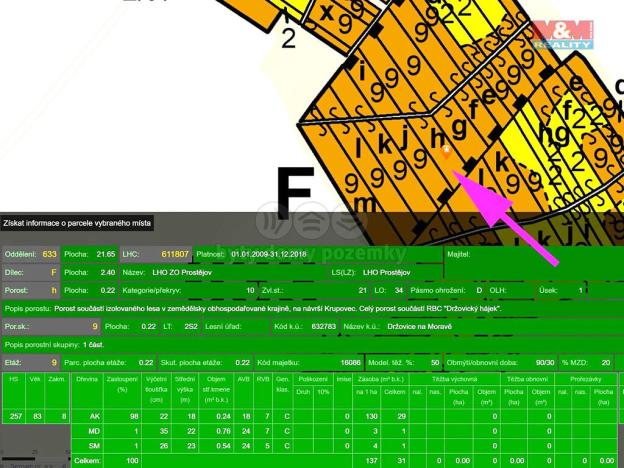Click the Celkem totals row label
The image size is (624, 468).
pos(86,459)
